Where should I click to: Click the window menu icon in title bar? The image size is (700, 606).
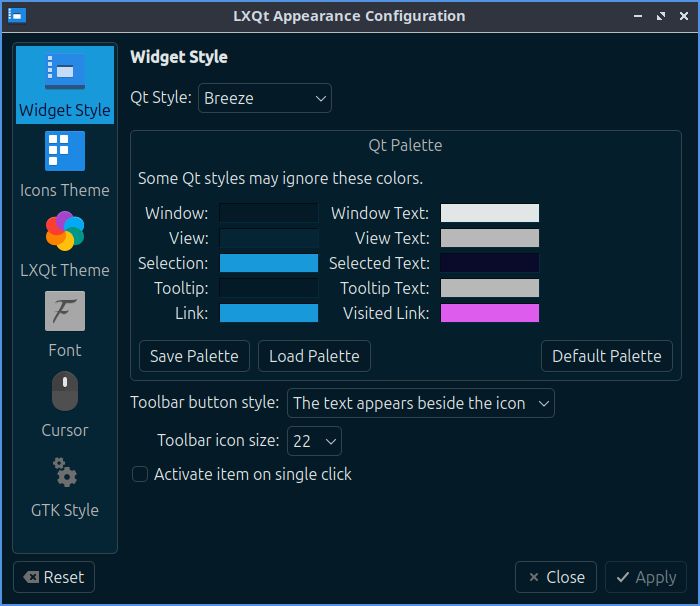[17, 16]
